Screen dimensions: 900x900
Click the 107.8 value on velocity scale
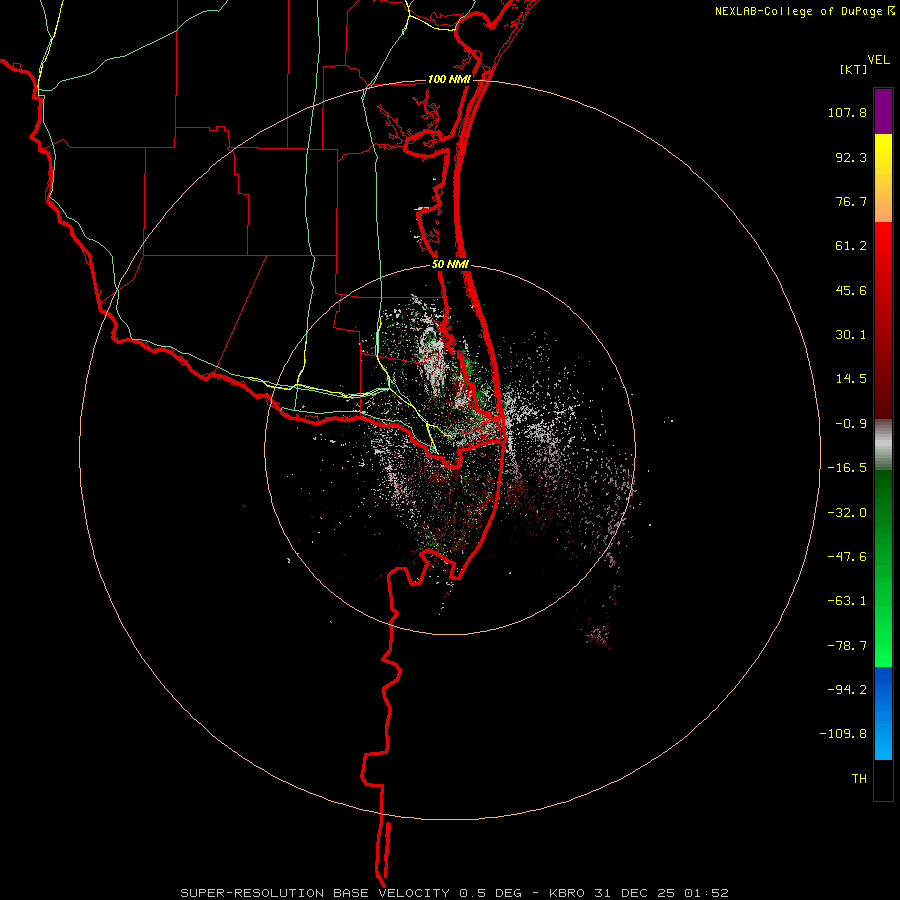(x=847, y=112)
